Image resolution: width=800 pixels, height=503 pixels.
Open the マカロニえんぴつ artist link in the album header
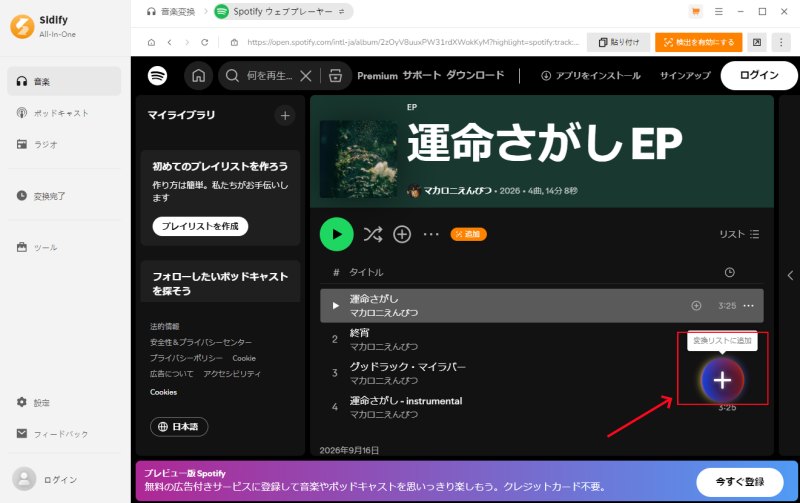click(458, 190)
